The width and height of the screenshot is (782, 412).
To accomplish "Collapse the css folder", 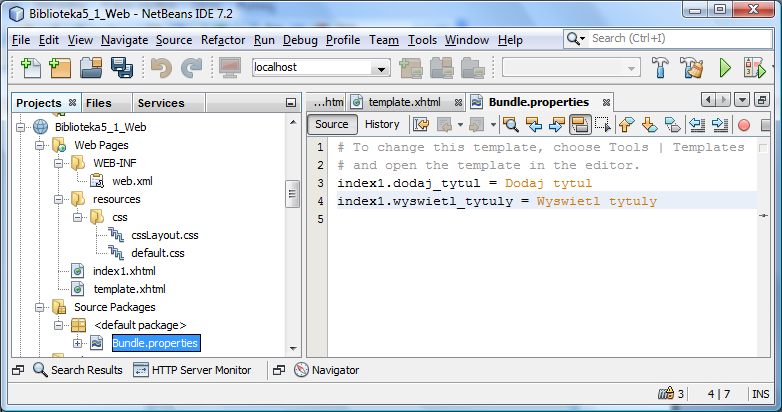I will (x=77, y=217).
